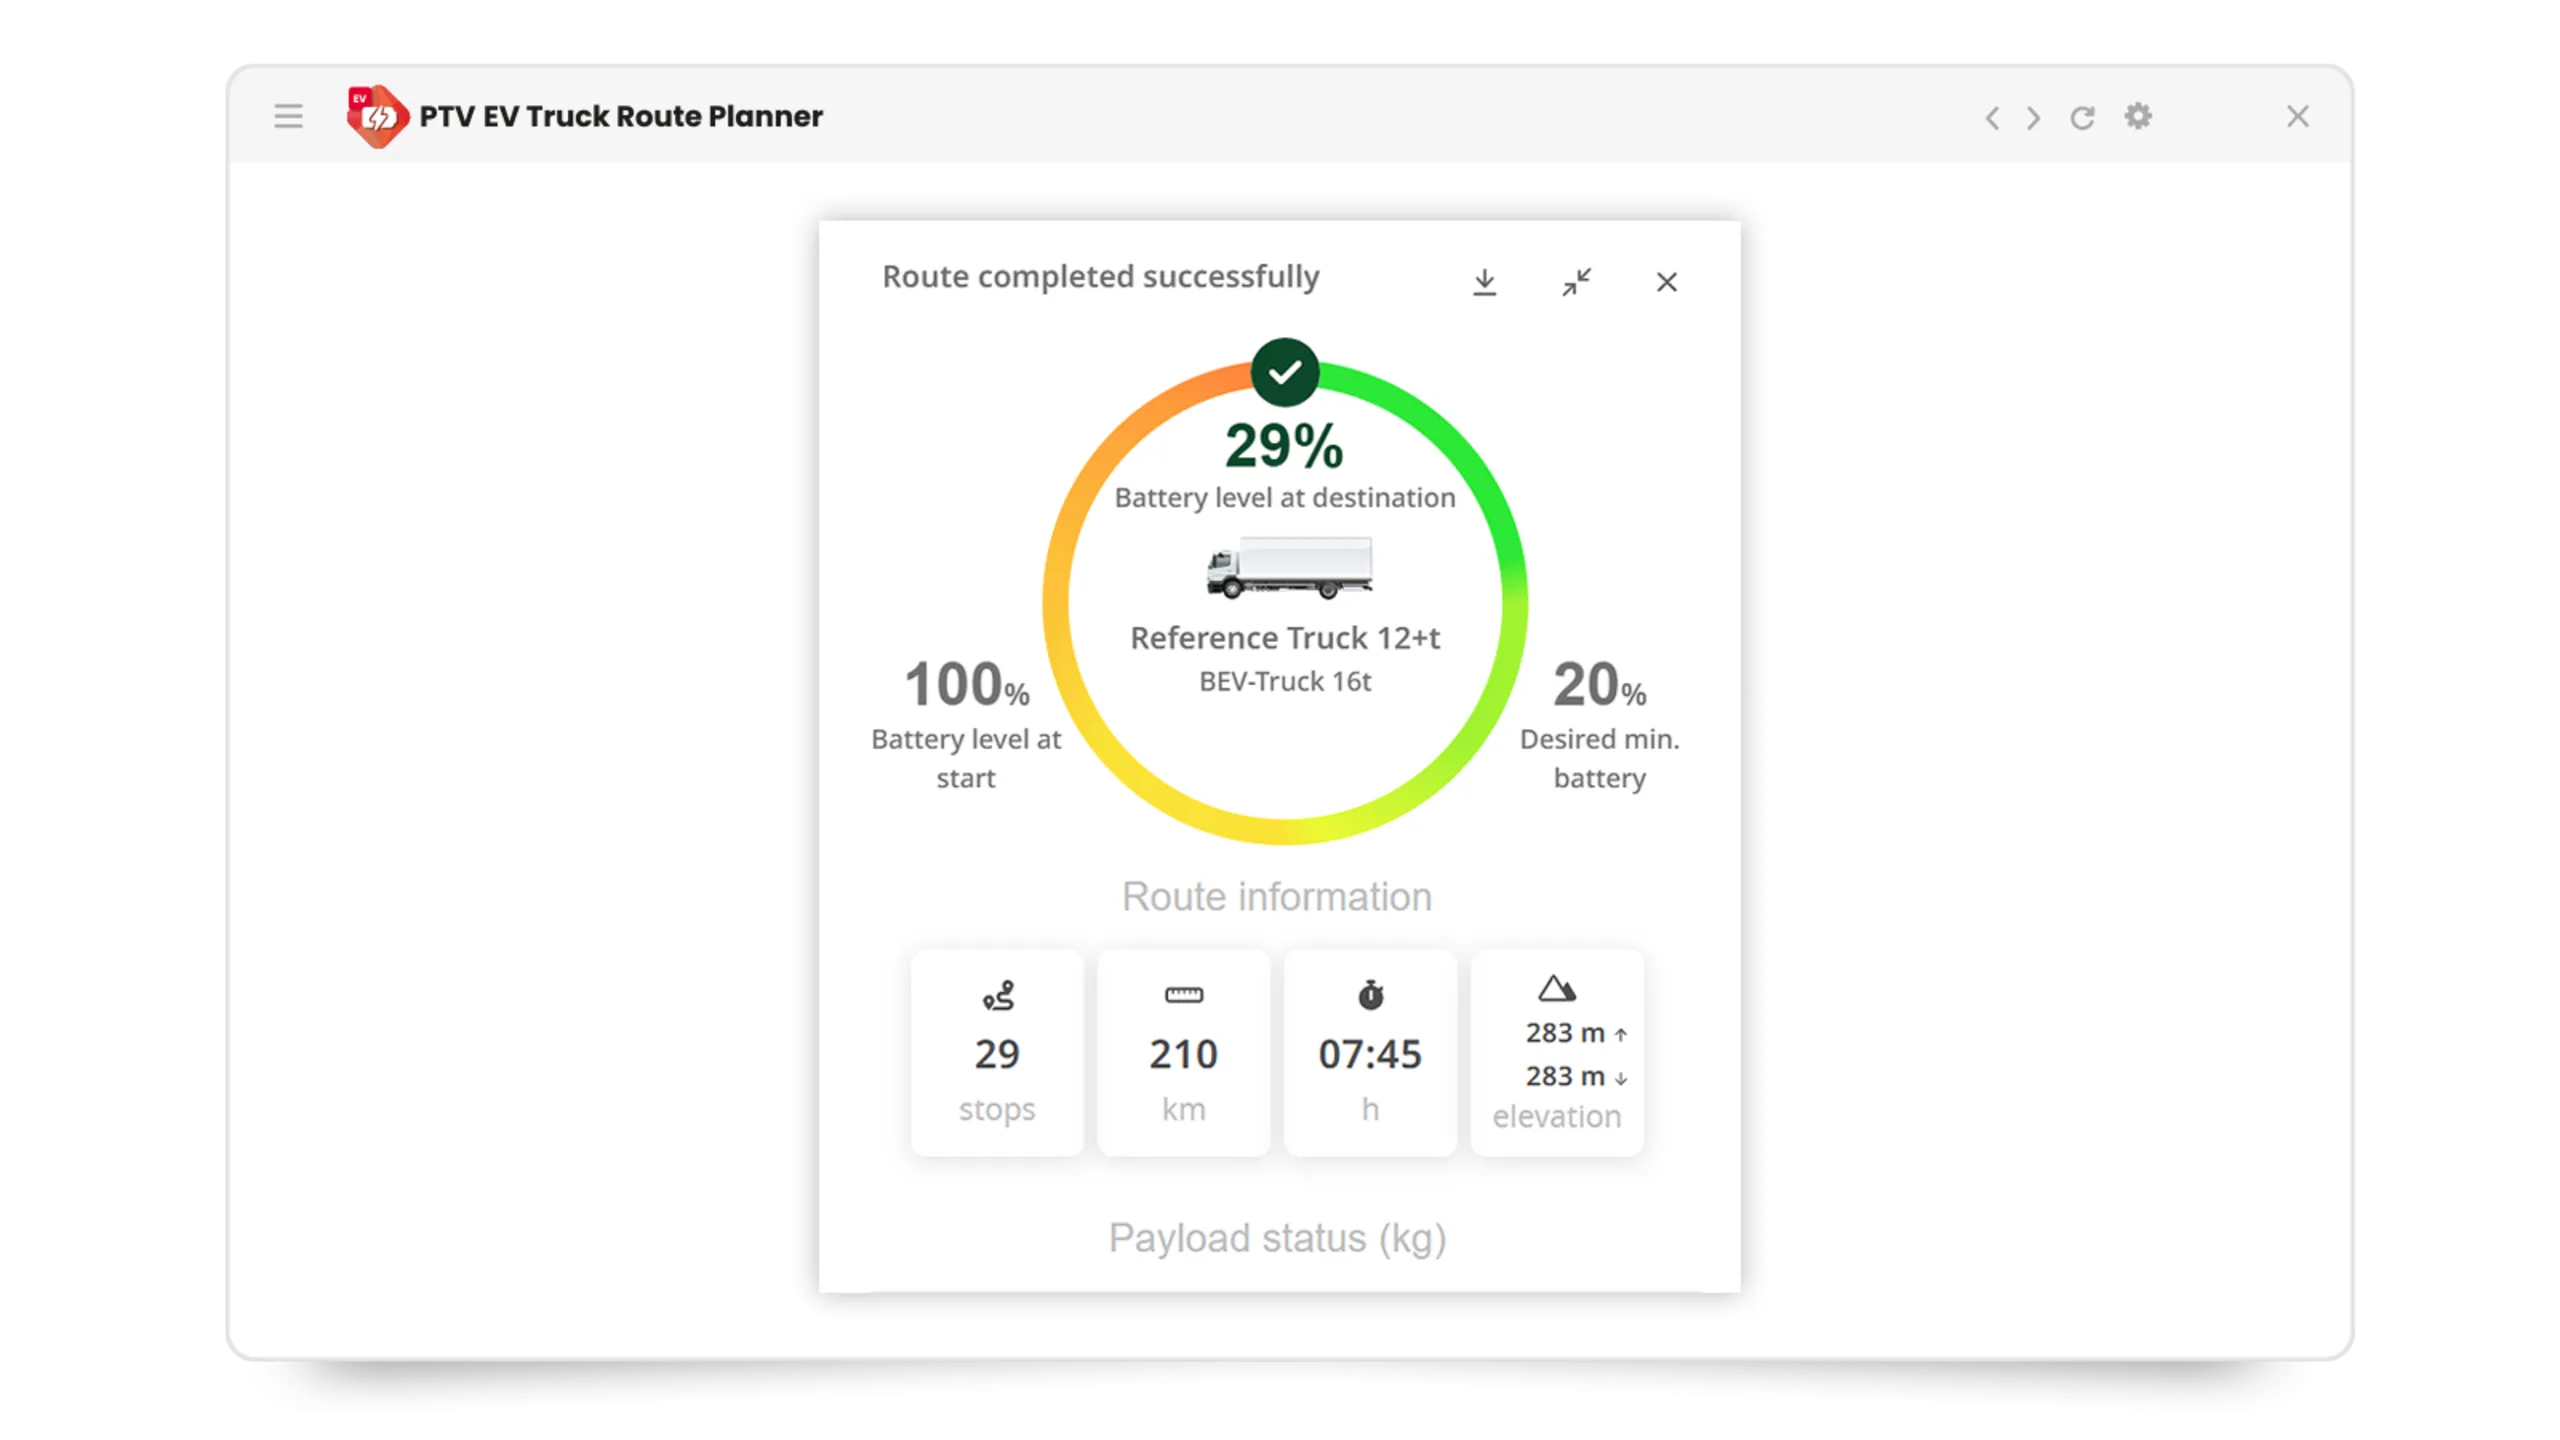Close the app window
This screenshot has width=2560, height=1440.
(2298, 117)
